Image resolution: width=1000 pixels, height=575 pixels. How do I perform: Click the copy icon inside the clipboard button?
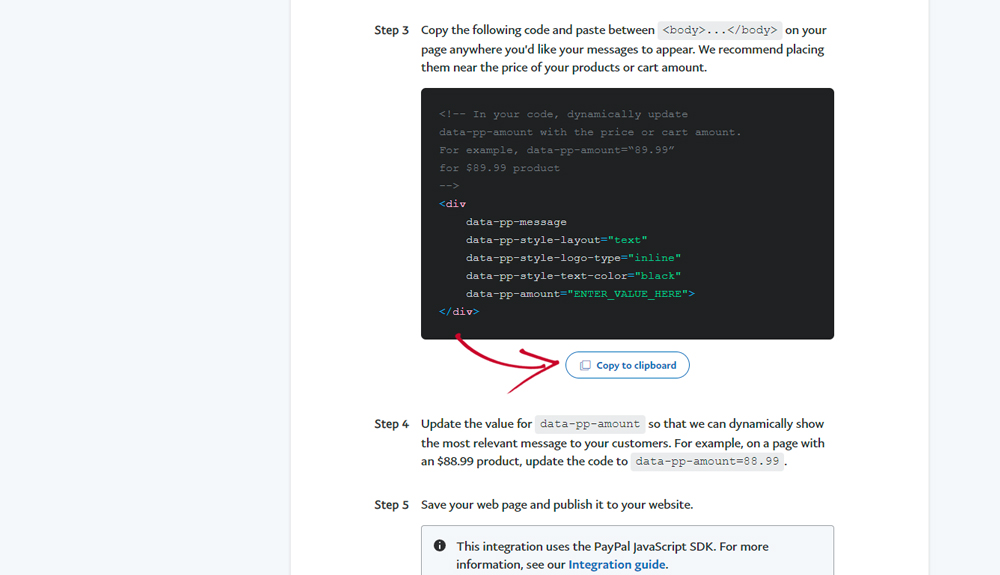[585, 365]
